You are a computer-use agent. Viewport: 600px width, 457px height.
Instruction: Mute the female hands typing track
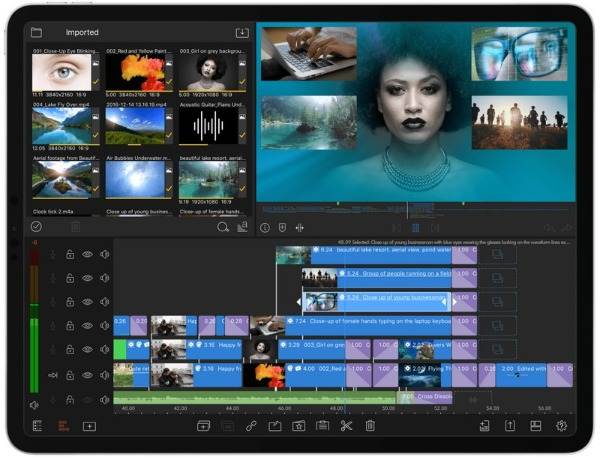[104, 326]
